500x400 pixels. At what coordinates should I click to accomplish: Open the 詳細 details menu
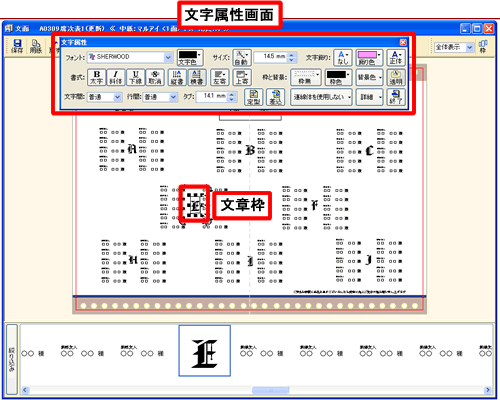pyautogui.click(x=369, y=97)
